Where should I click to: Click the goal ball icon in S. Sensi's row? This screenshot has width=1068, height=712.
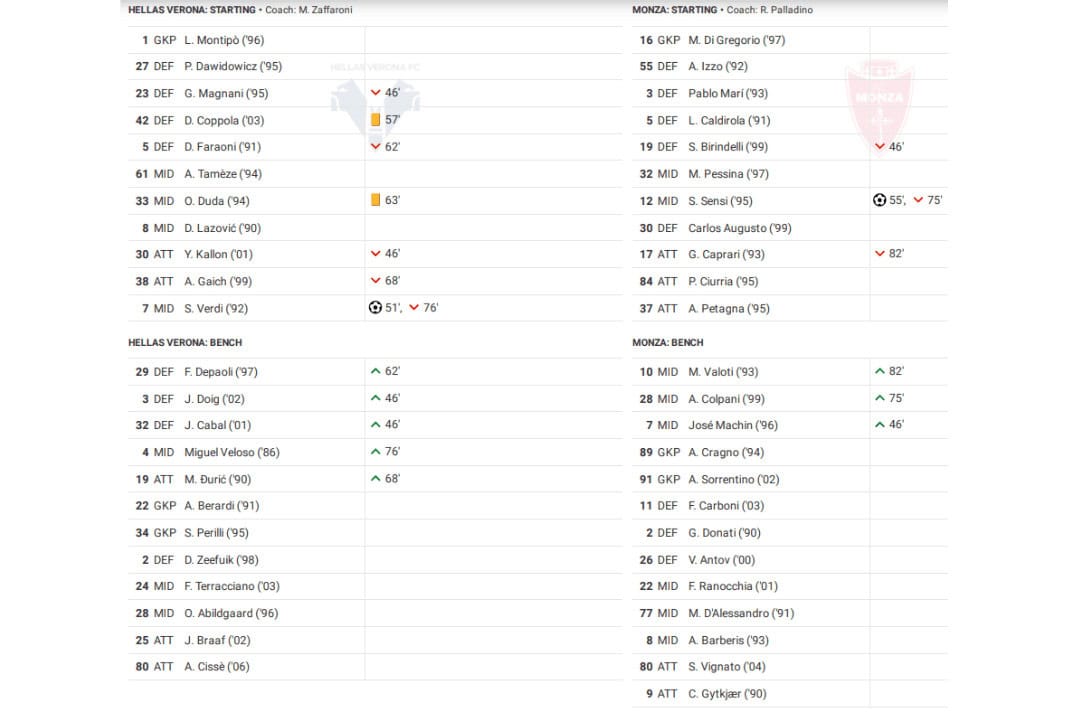point(879,200)
